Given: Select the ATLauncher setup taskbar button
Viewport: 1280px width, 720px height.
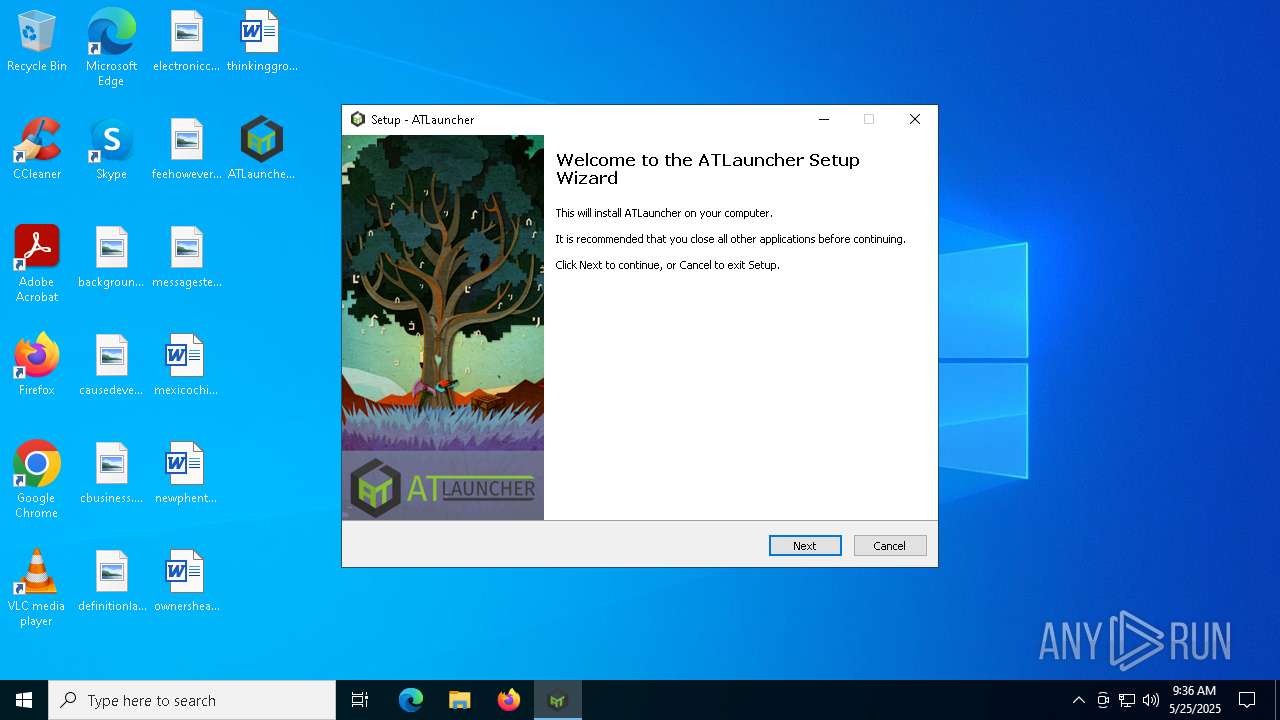Looking at the screenshot, I should (x=558, y=700).
